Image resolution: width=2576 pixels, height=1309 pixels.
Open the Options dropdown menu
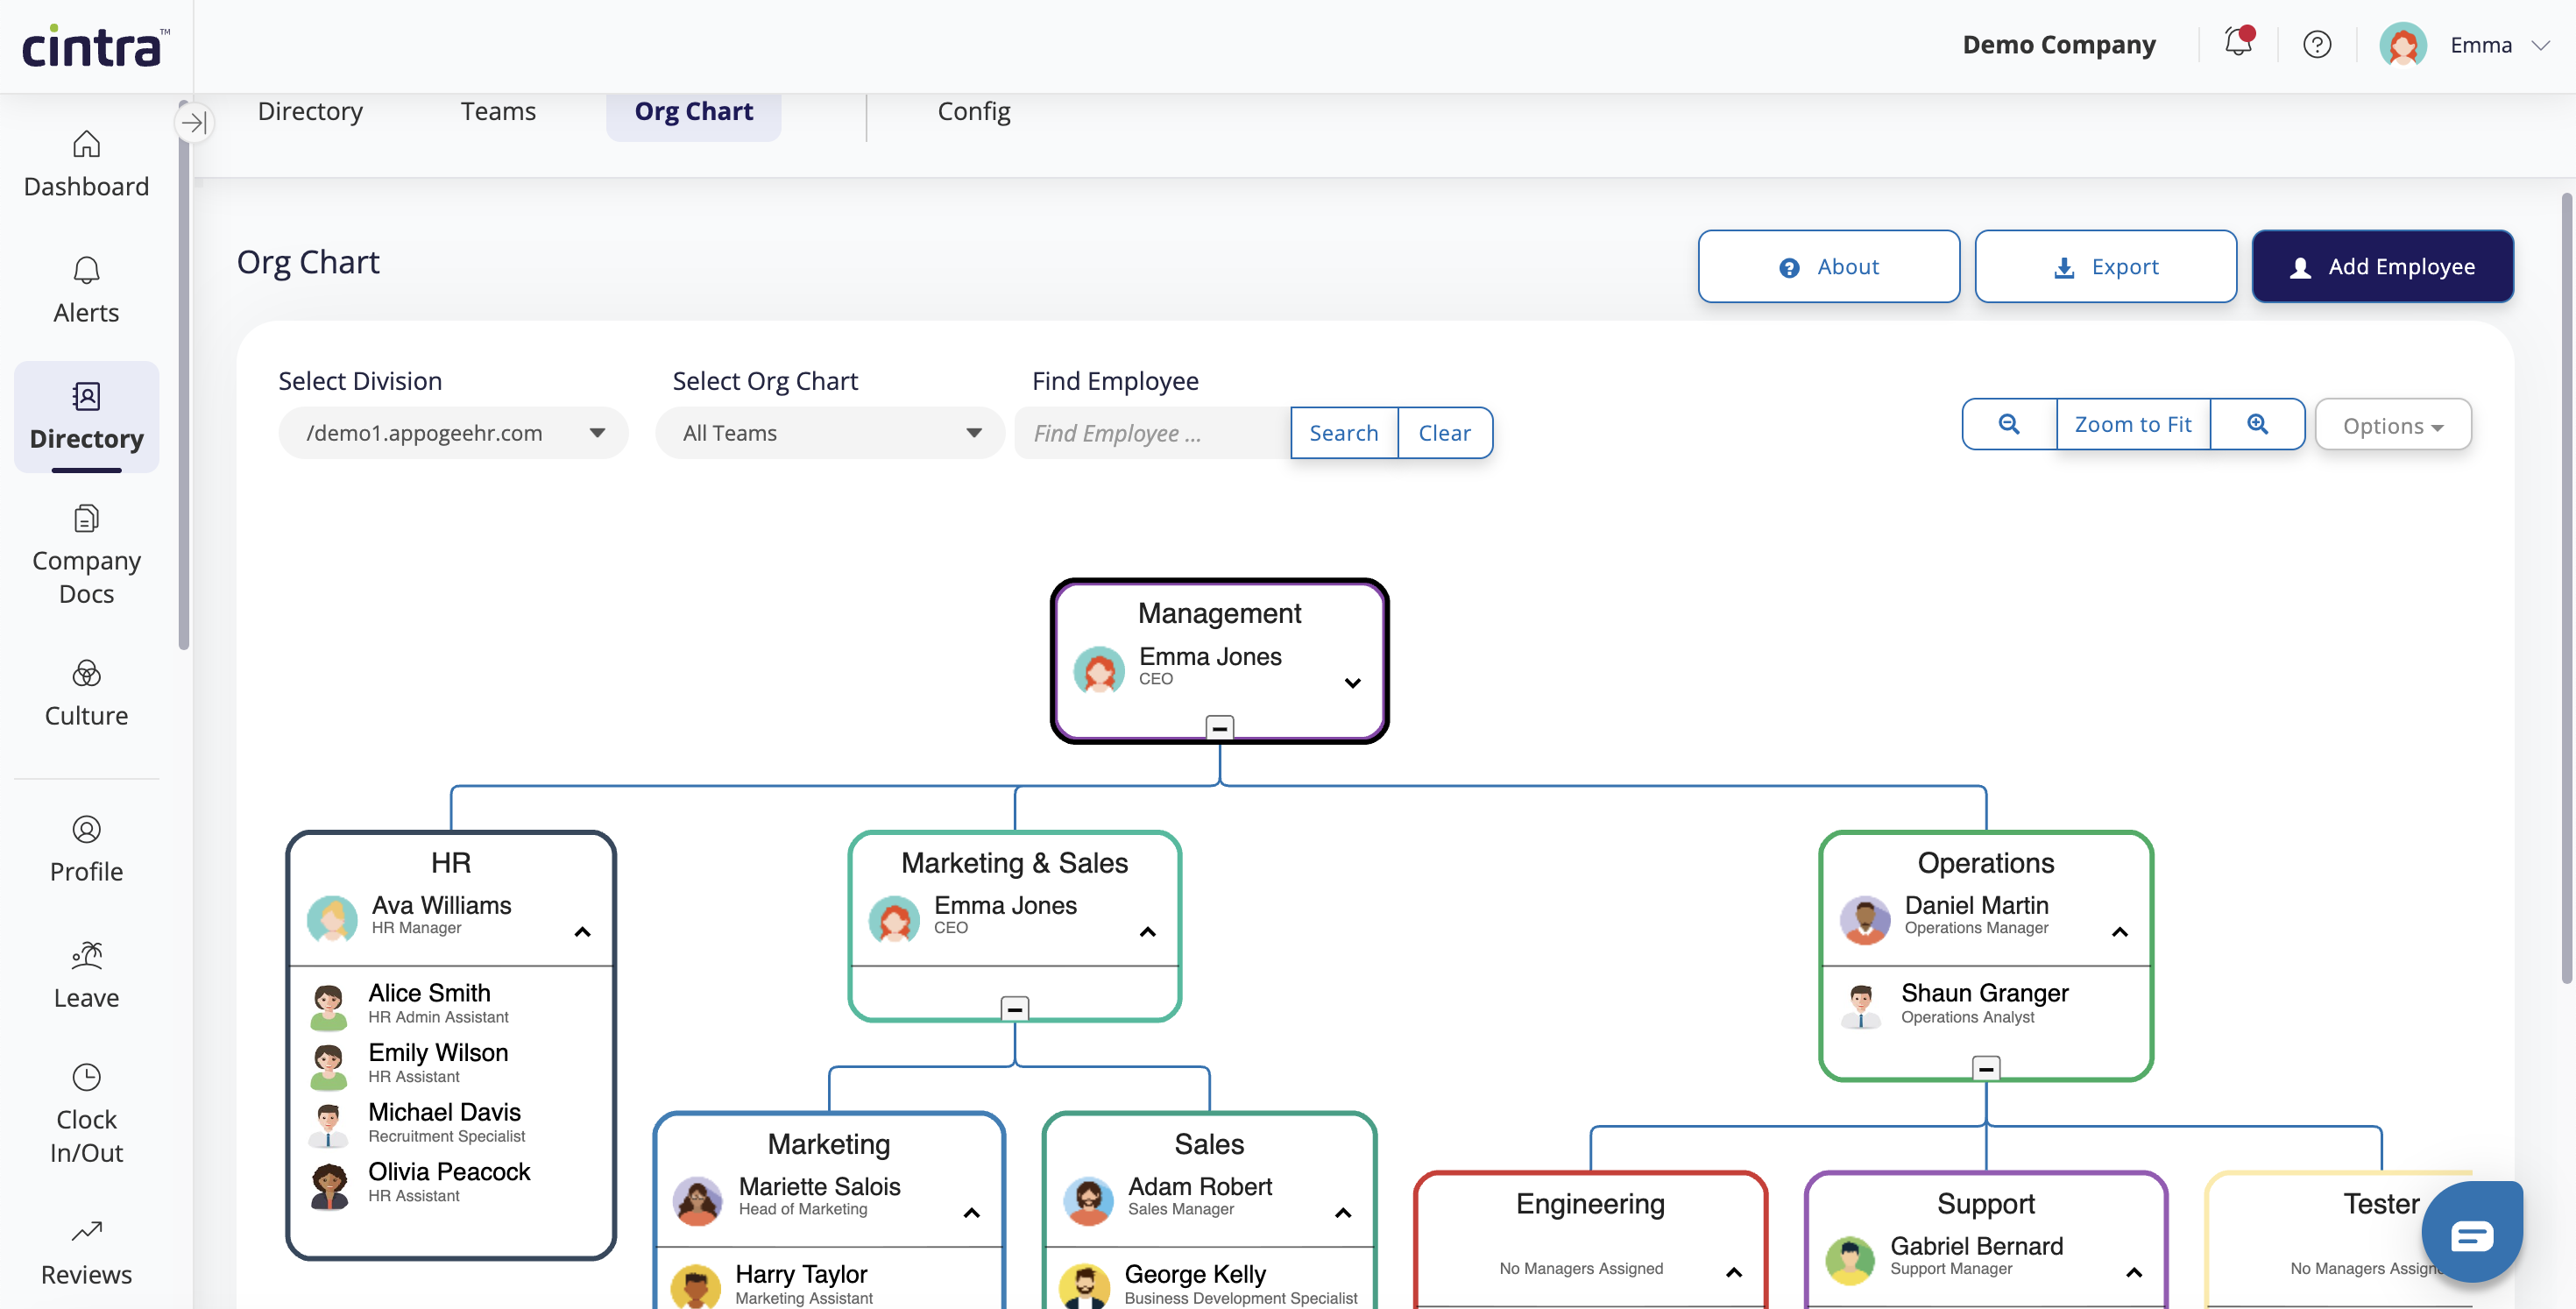pos(2392,426)
